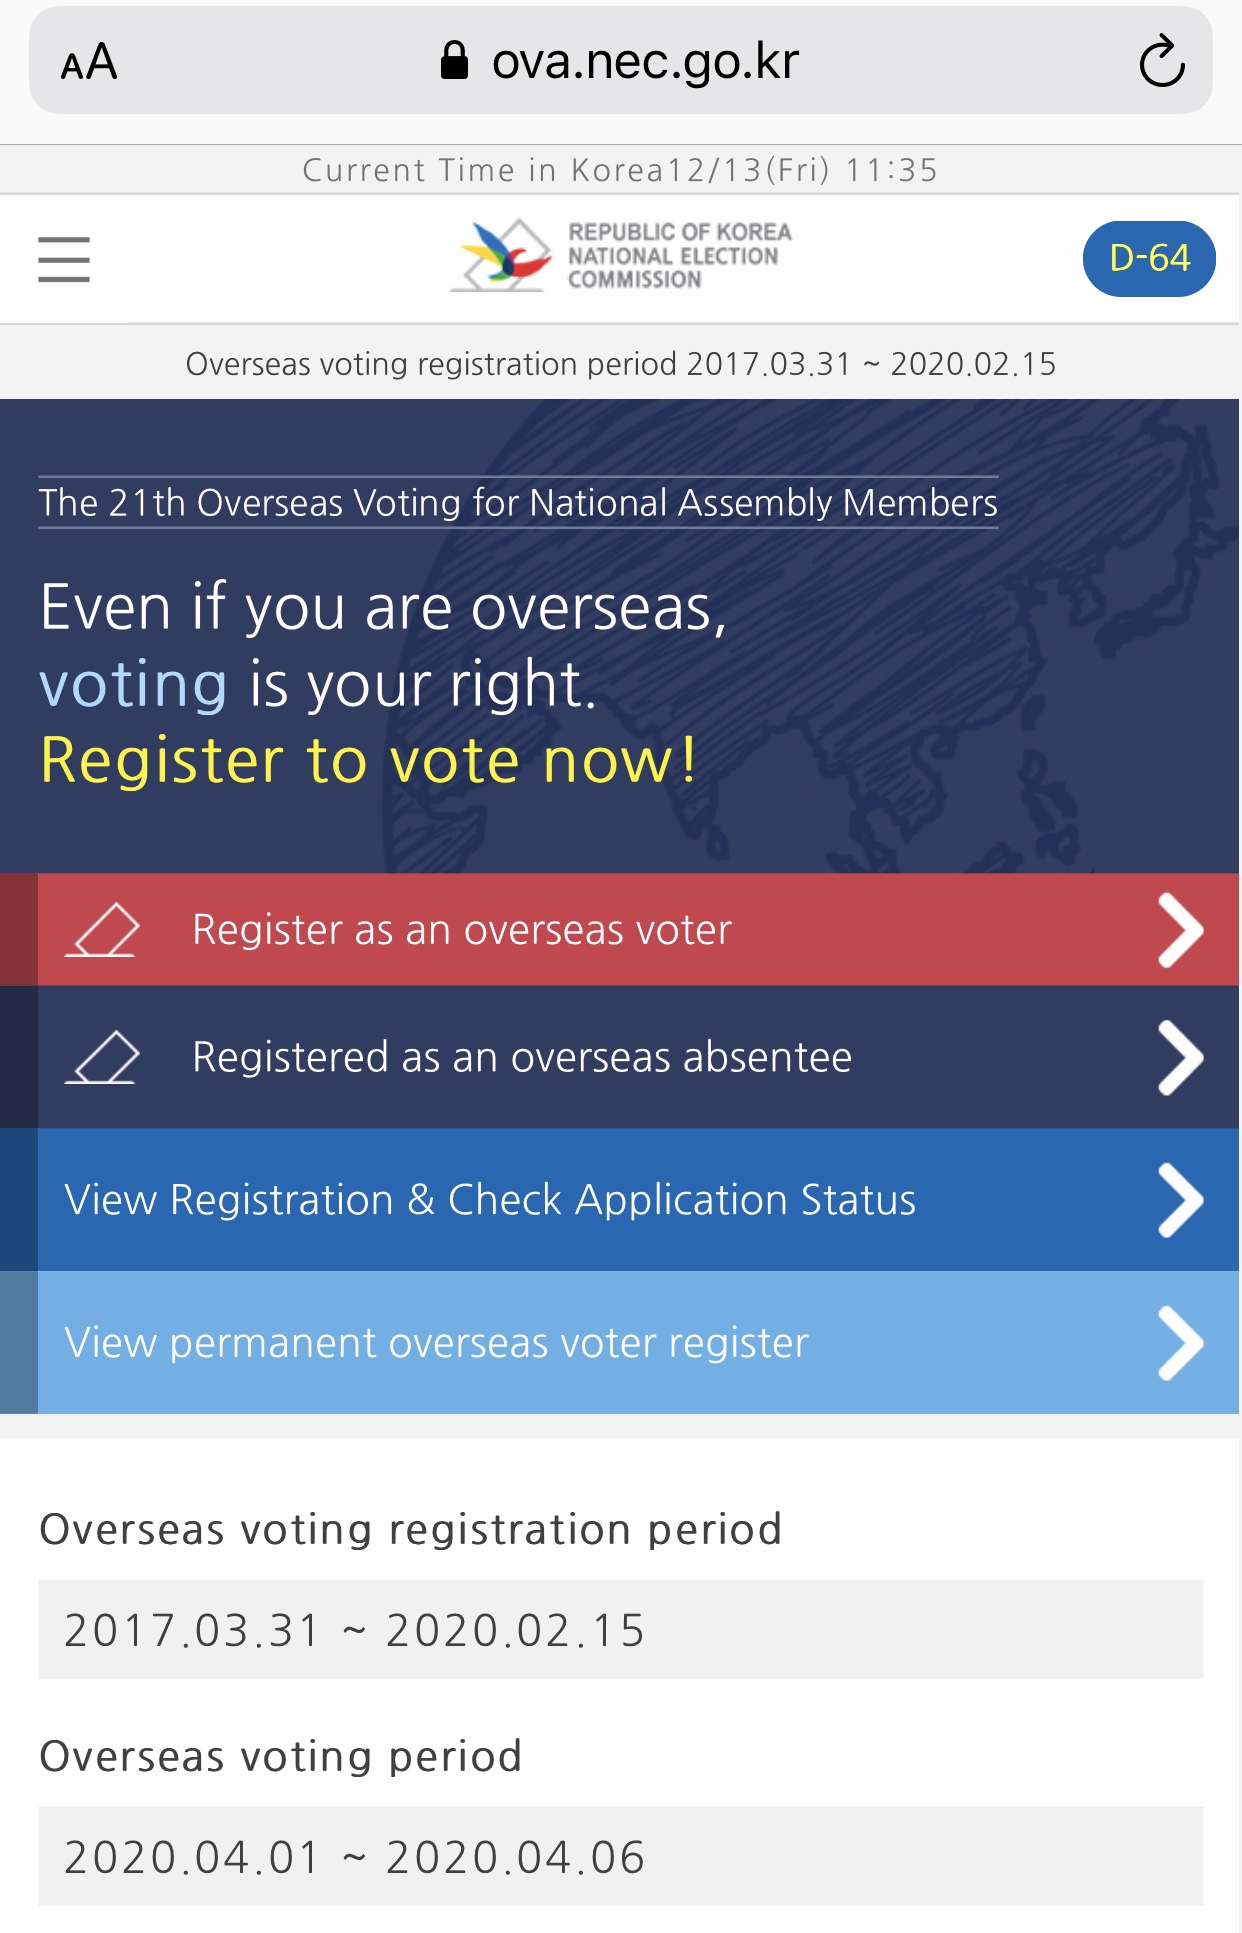Screen dimensions: 1242x1933
Task: Tap the lock icon beside the URL
Action: pyautogui.click(x=454, y=61)
